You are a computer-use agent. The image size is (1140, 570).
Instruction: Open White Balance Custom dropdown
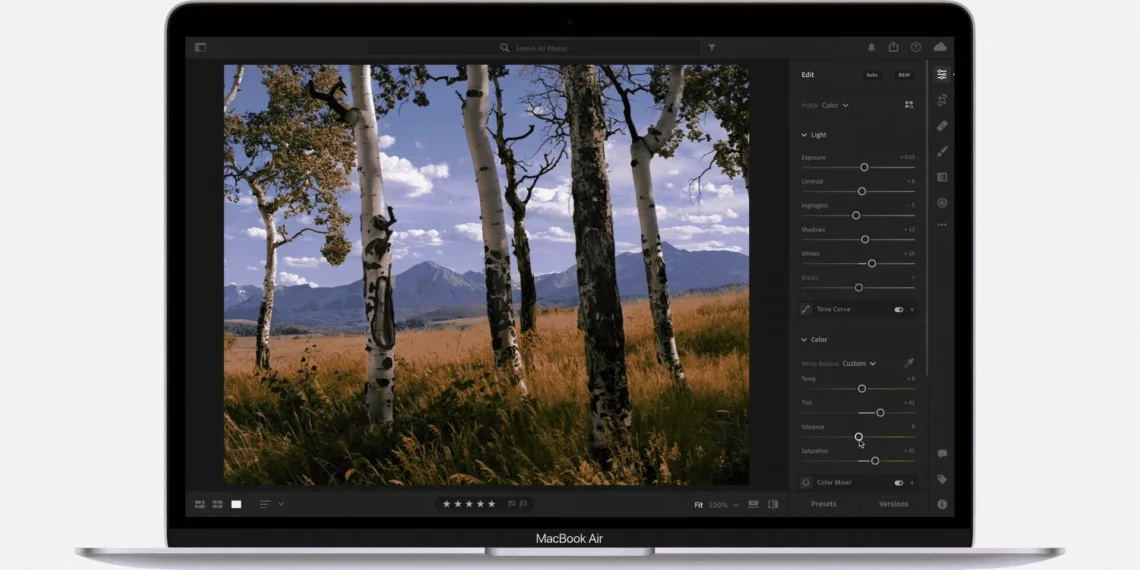click(859, 364)
